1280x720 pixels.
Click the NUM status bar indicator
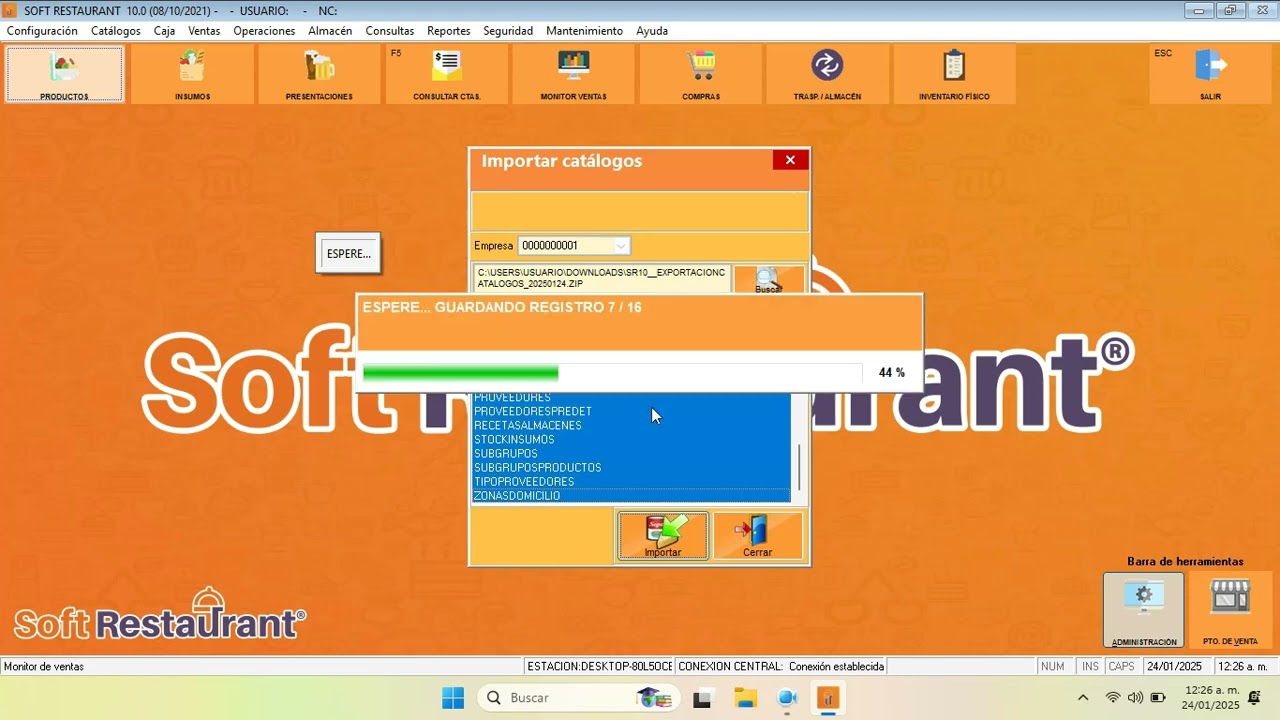(x=1053, y=666)
